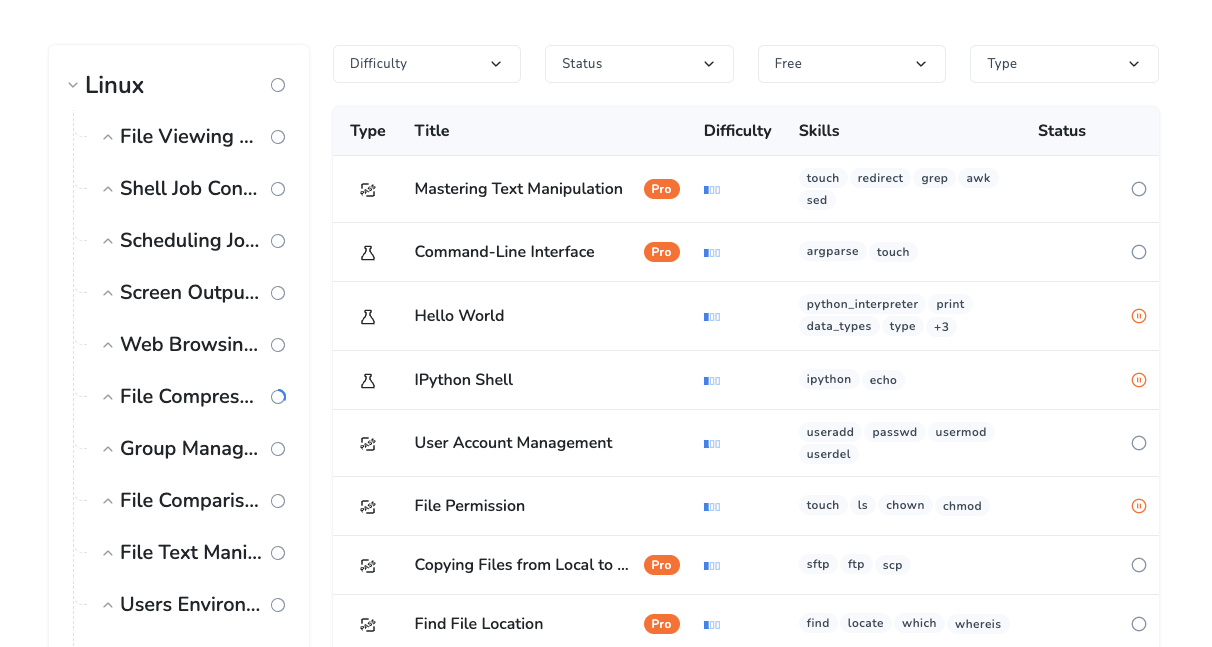Click the type icon beside User Account Management

point(367,443)
